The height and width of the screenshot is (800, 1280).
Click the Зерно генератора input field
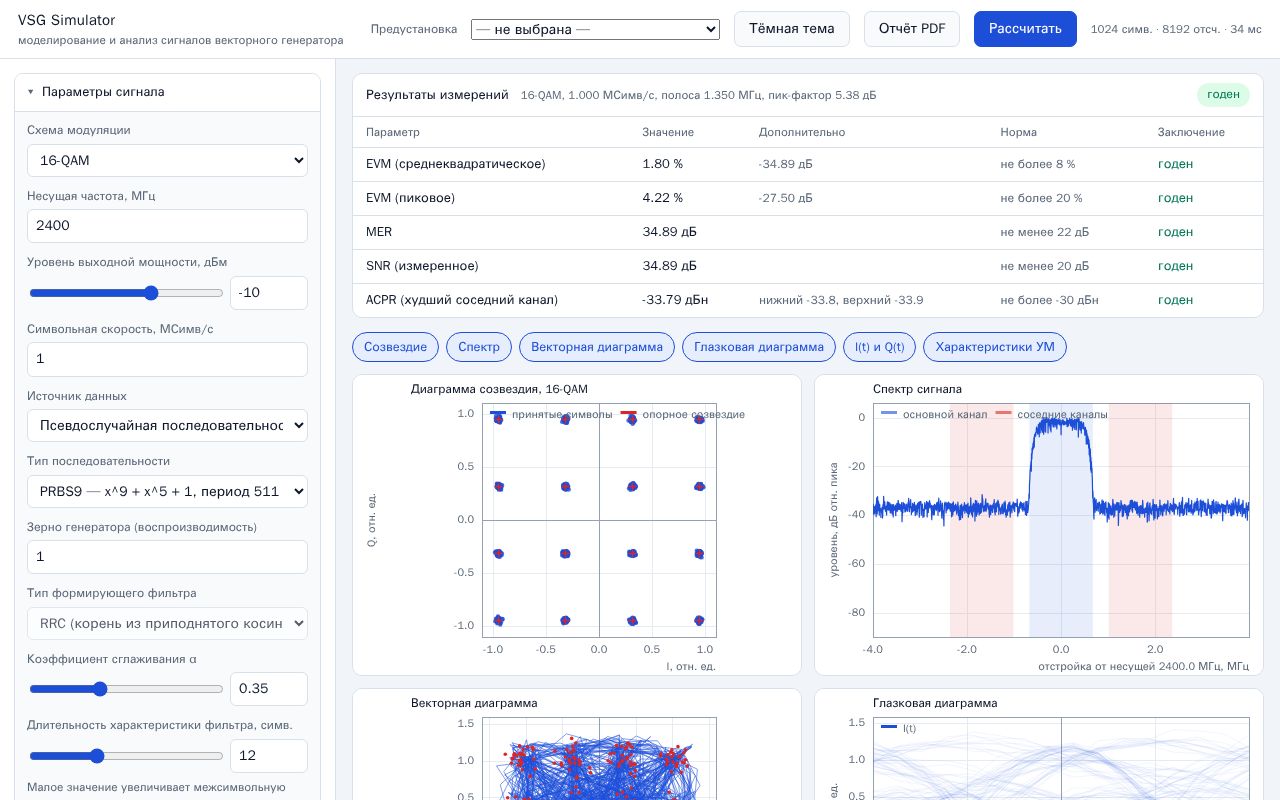[167, 557]
